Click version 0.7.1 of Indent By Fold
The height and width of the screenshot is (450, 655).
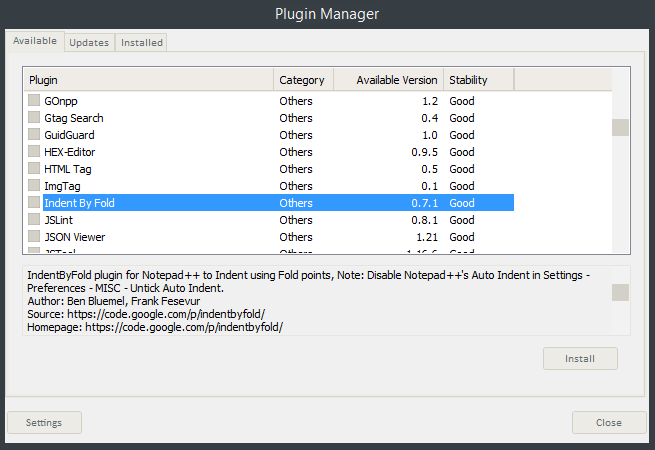coord(424,203)
